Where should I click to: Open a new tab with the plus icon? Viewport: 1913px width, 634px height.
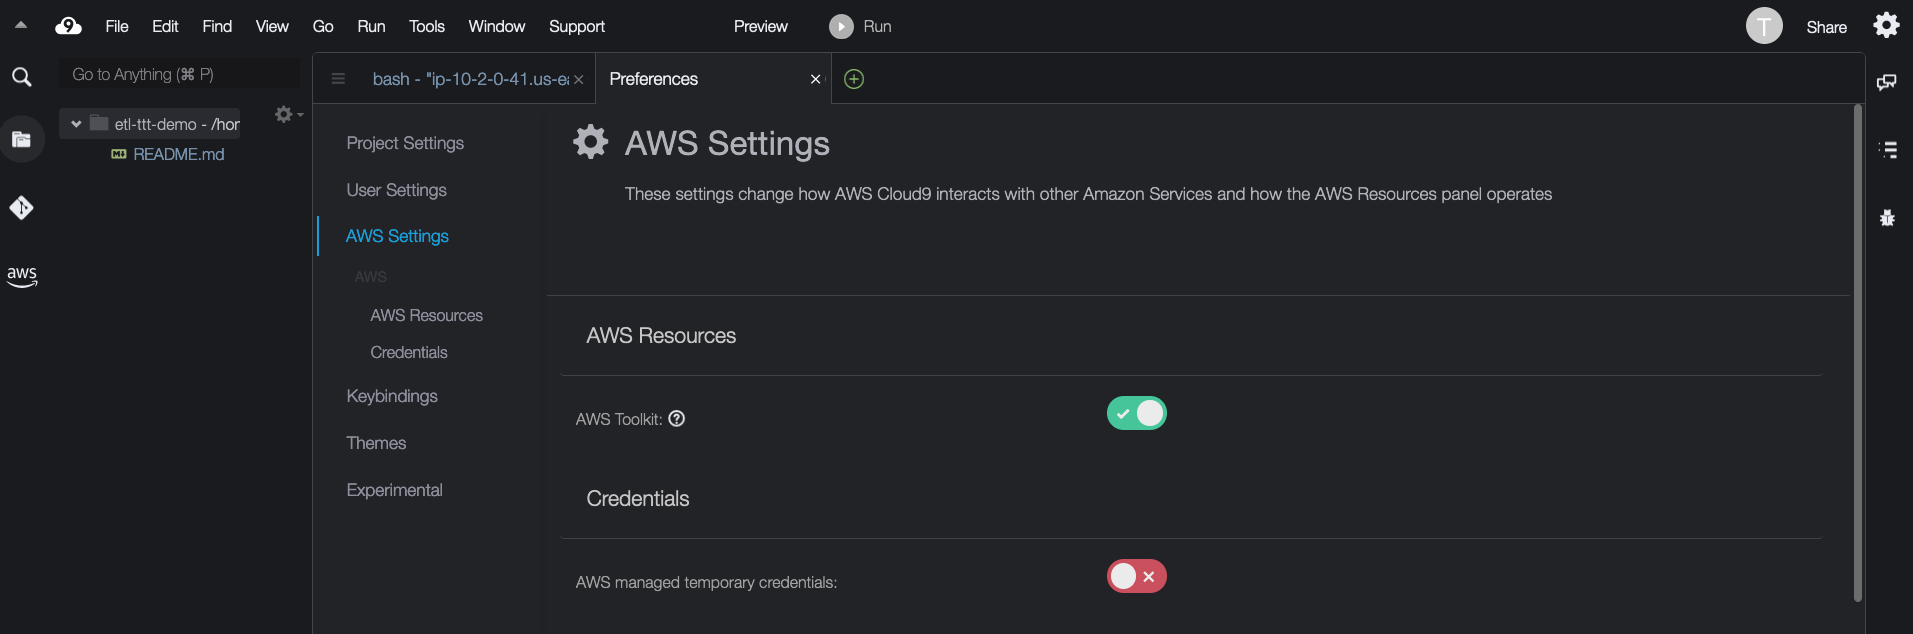click(x=854, y=79)
